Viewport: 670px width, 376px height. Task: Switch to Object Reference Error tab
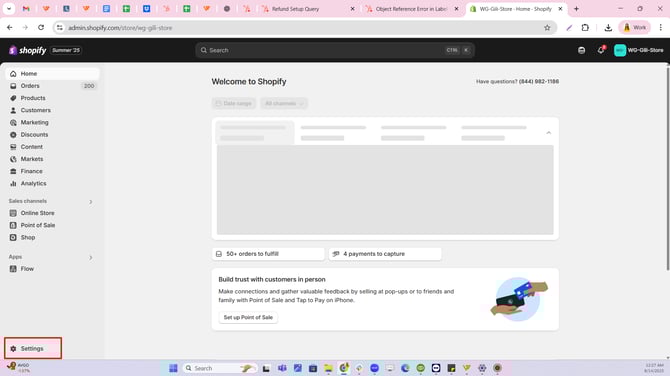pos(412,9)
